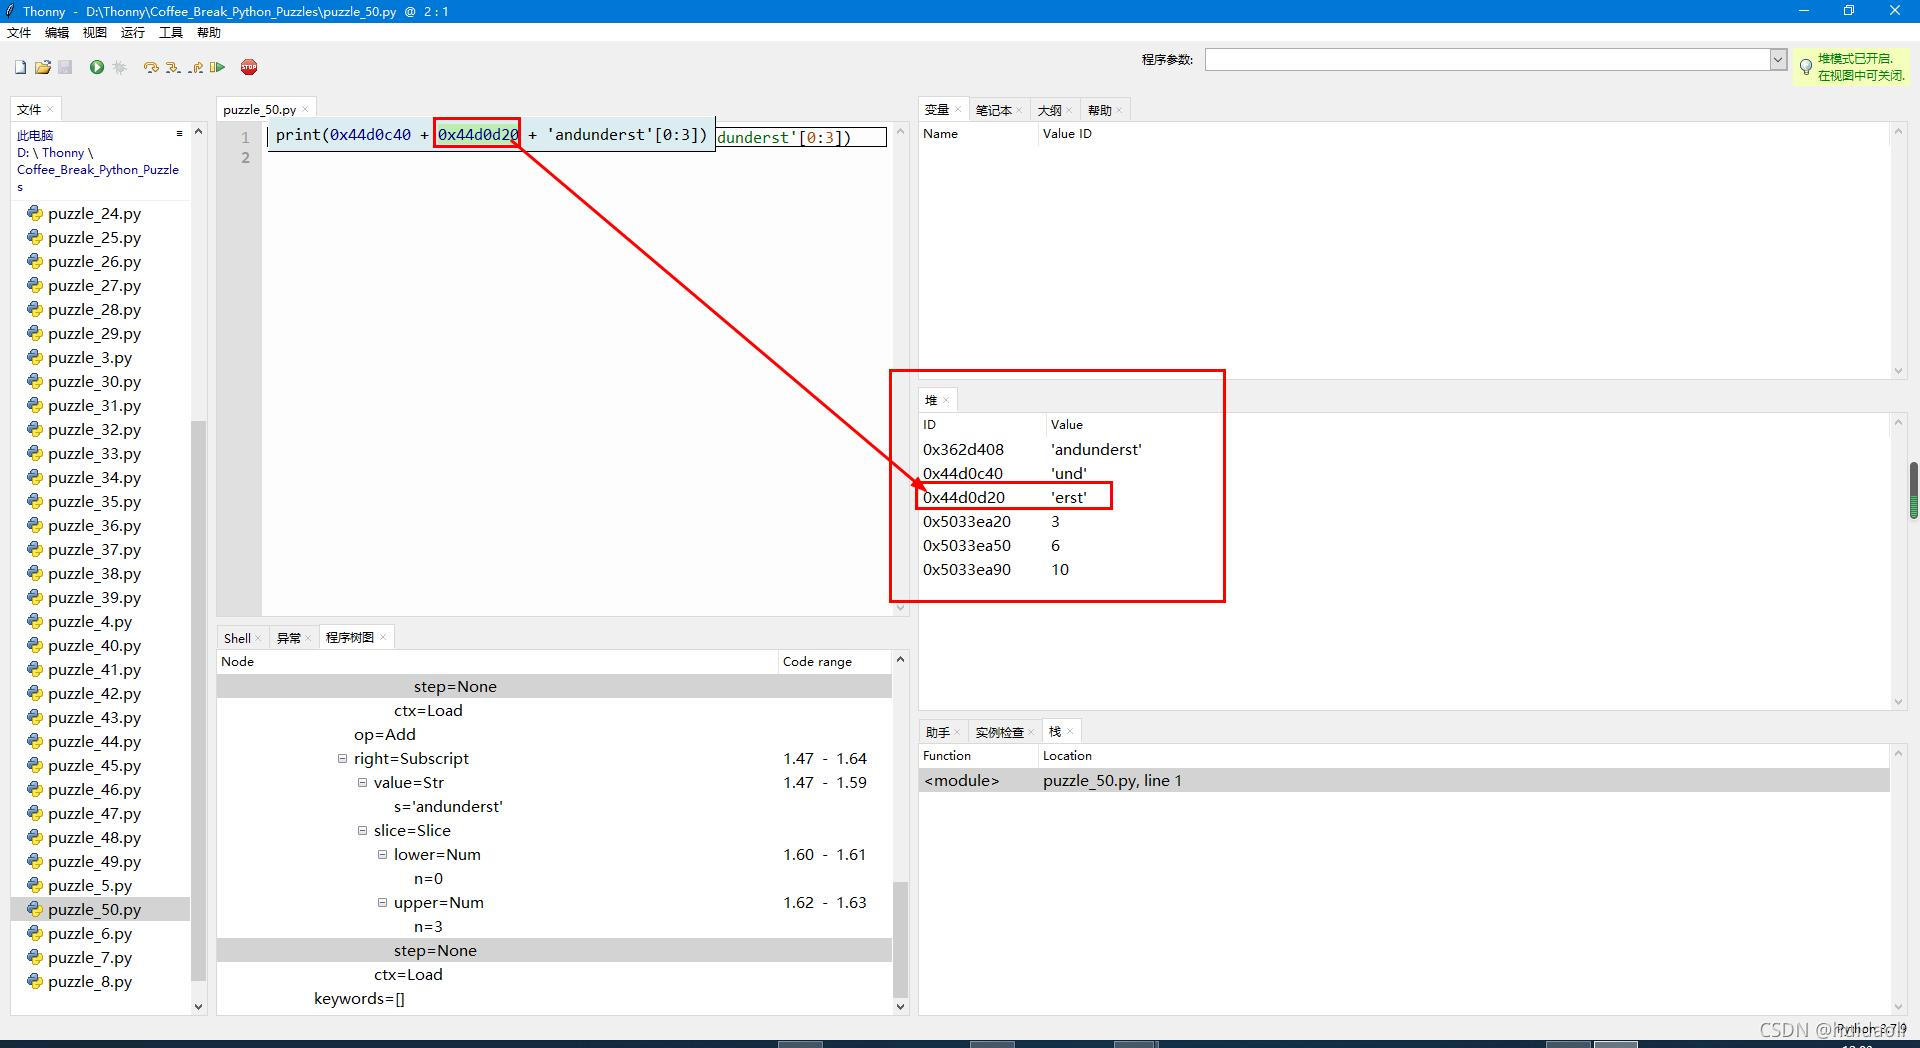
Task: Collapse the right=Subscript node
Action: pos(343,758)
